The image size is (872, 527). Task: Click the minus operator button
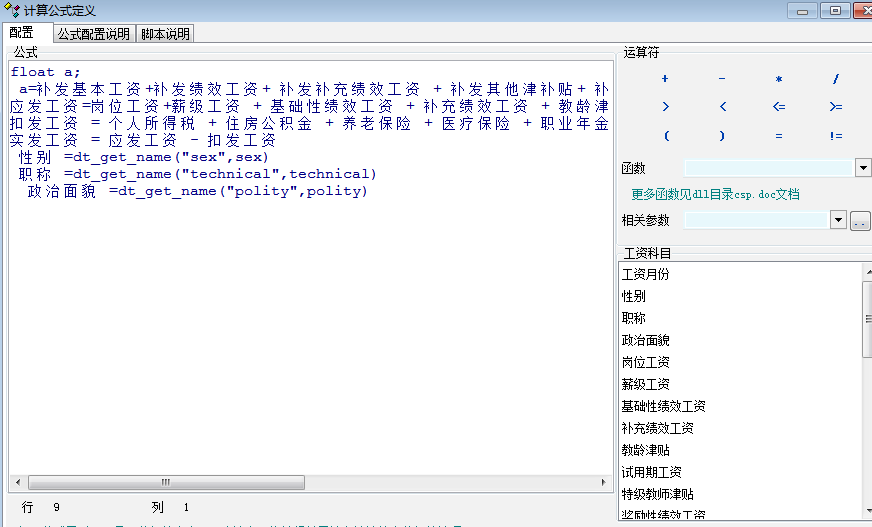722,79
